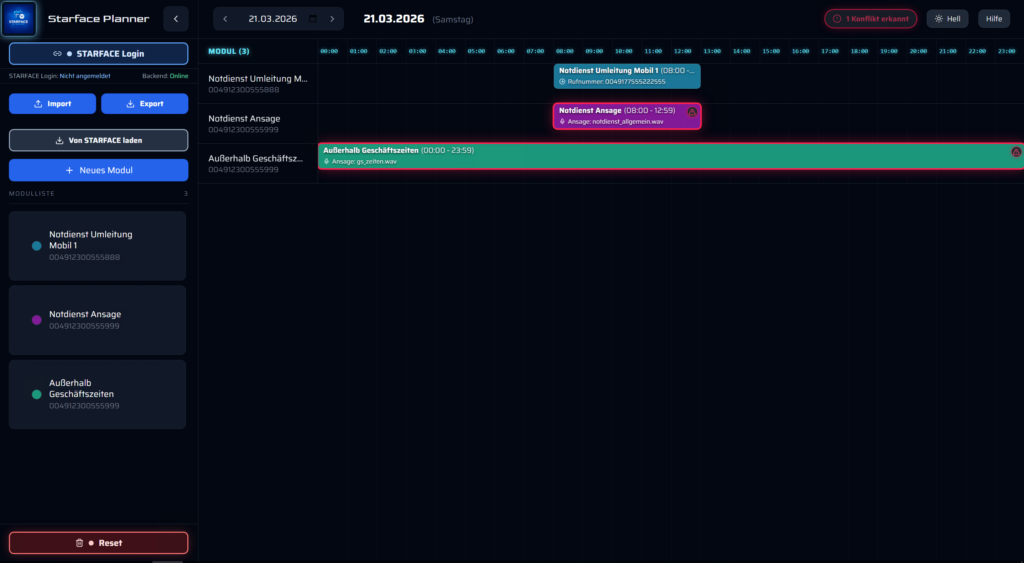Click the STARFACE Login button

(x=98, y=54)
